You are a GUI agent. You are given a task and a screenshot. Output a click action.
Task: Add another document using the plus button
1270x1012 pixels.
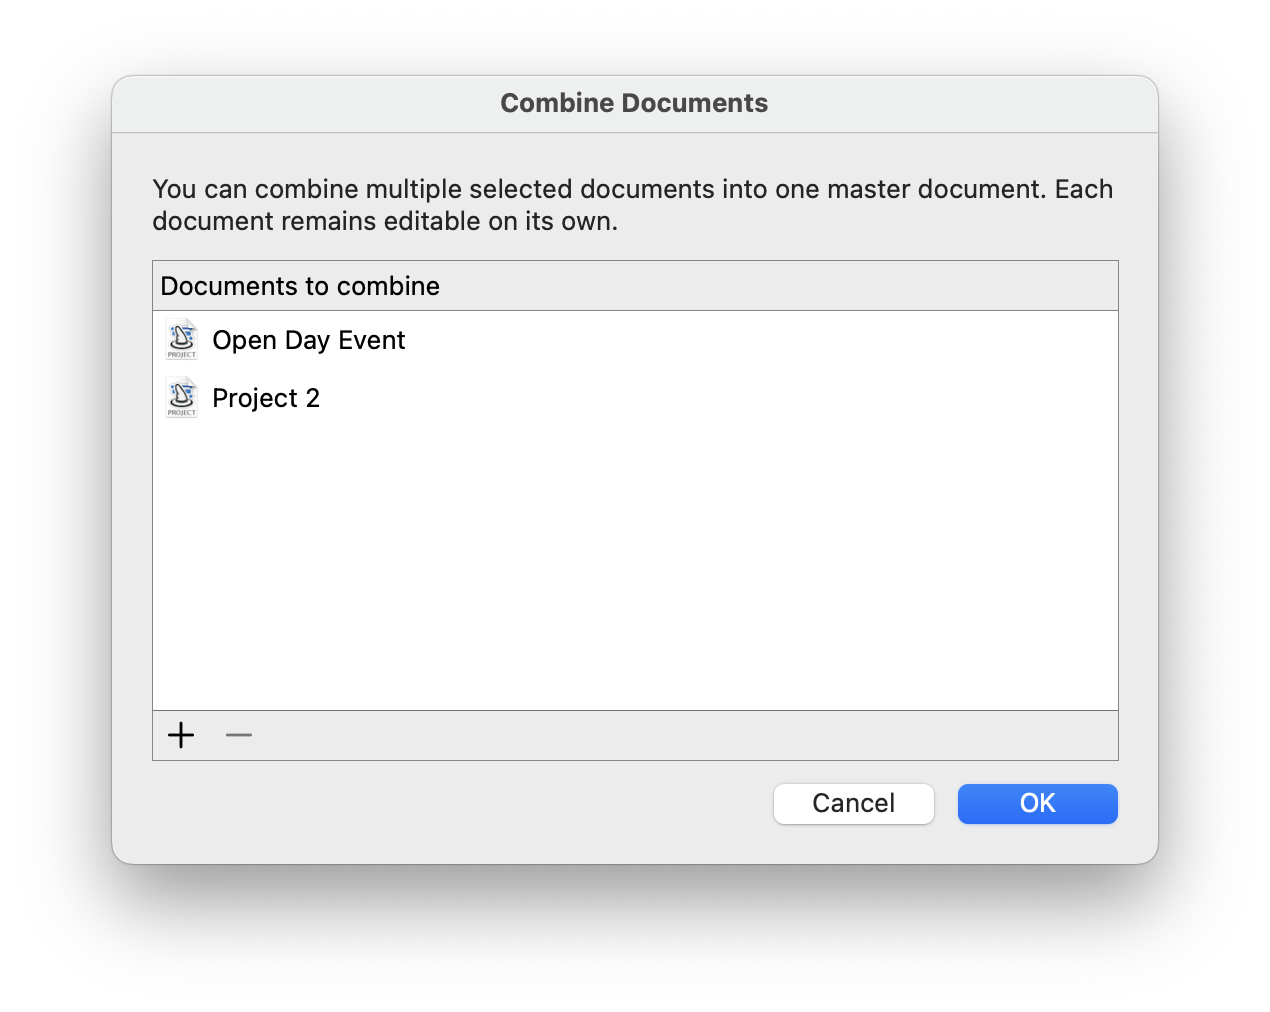coord(180,734)
